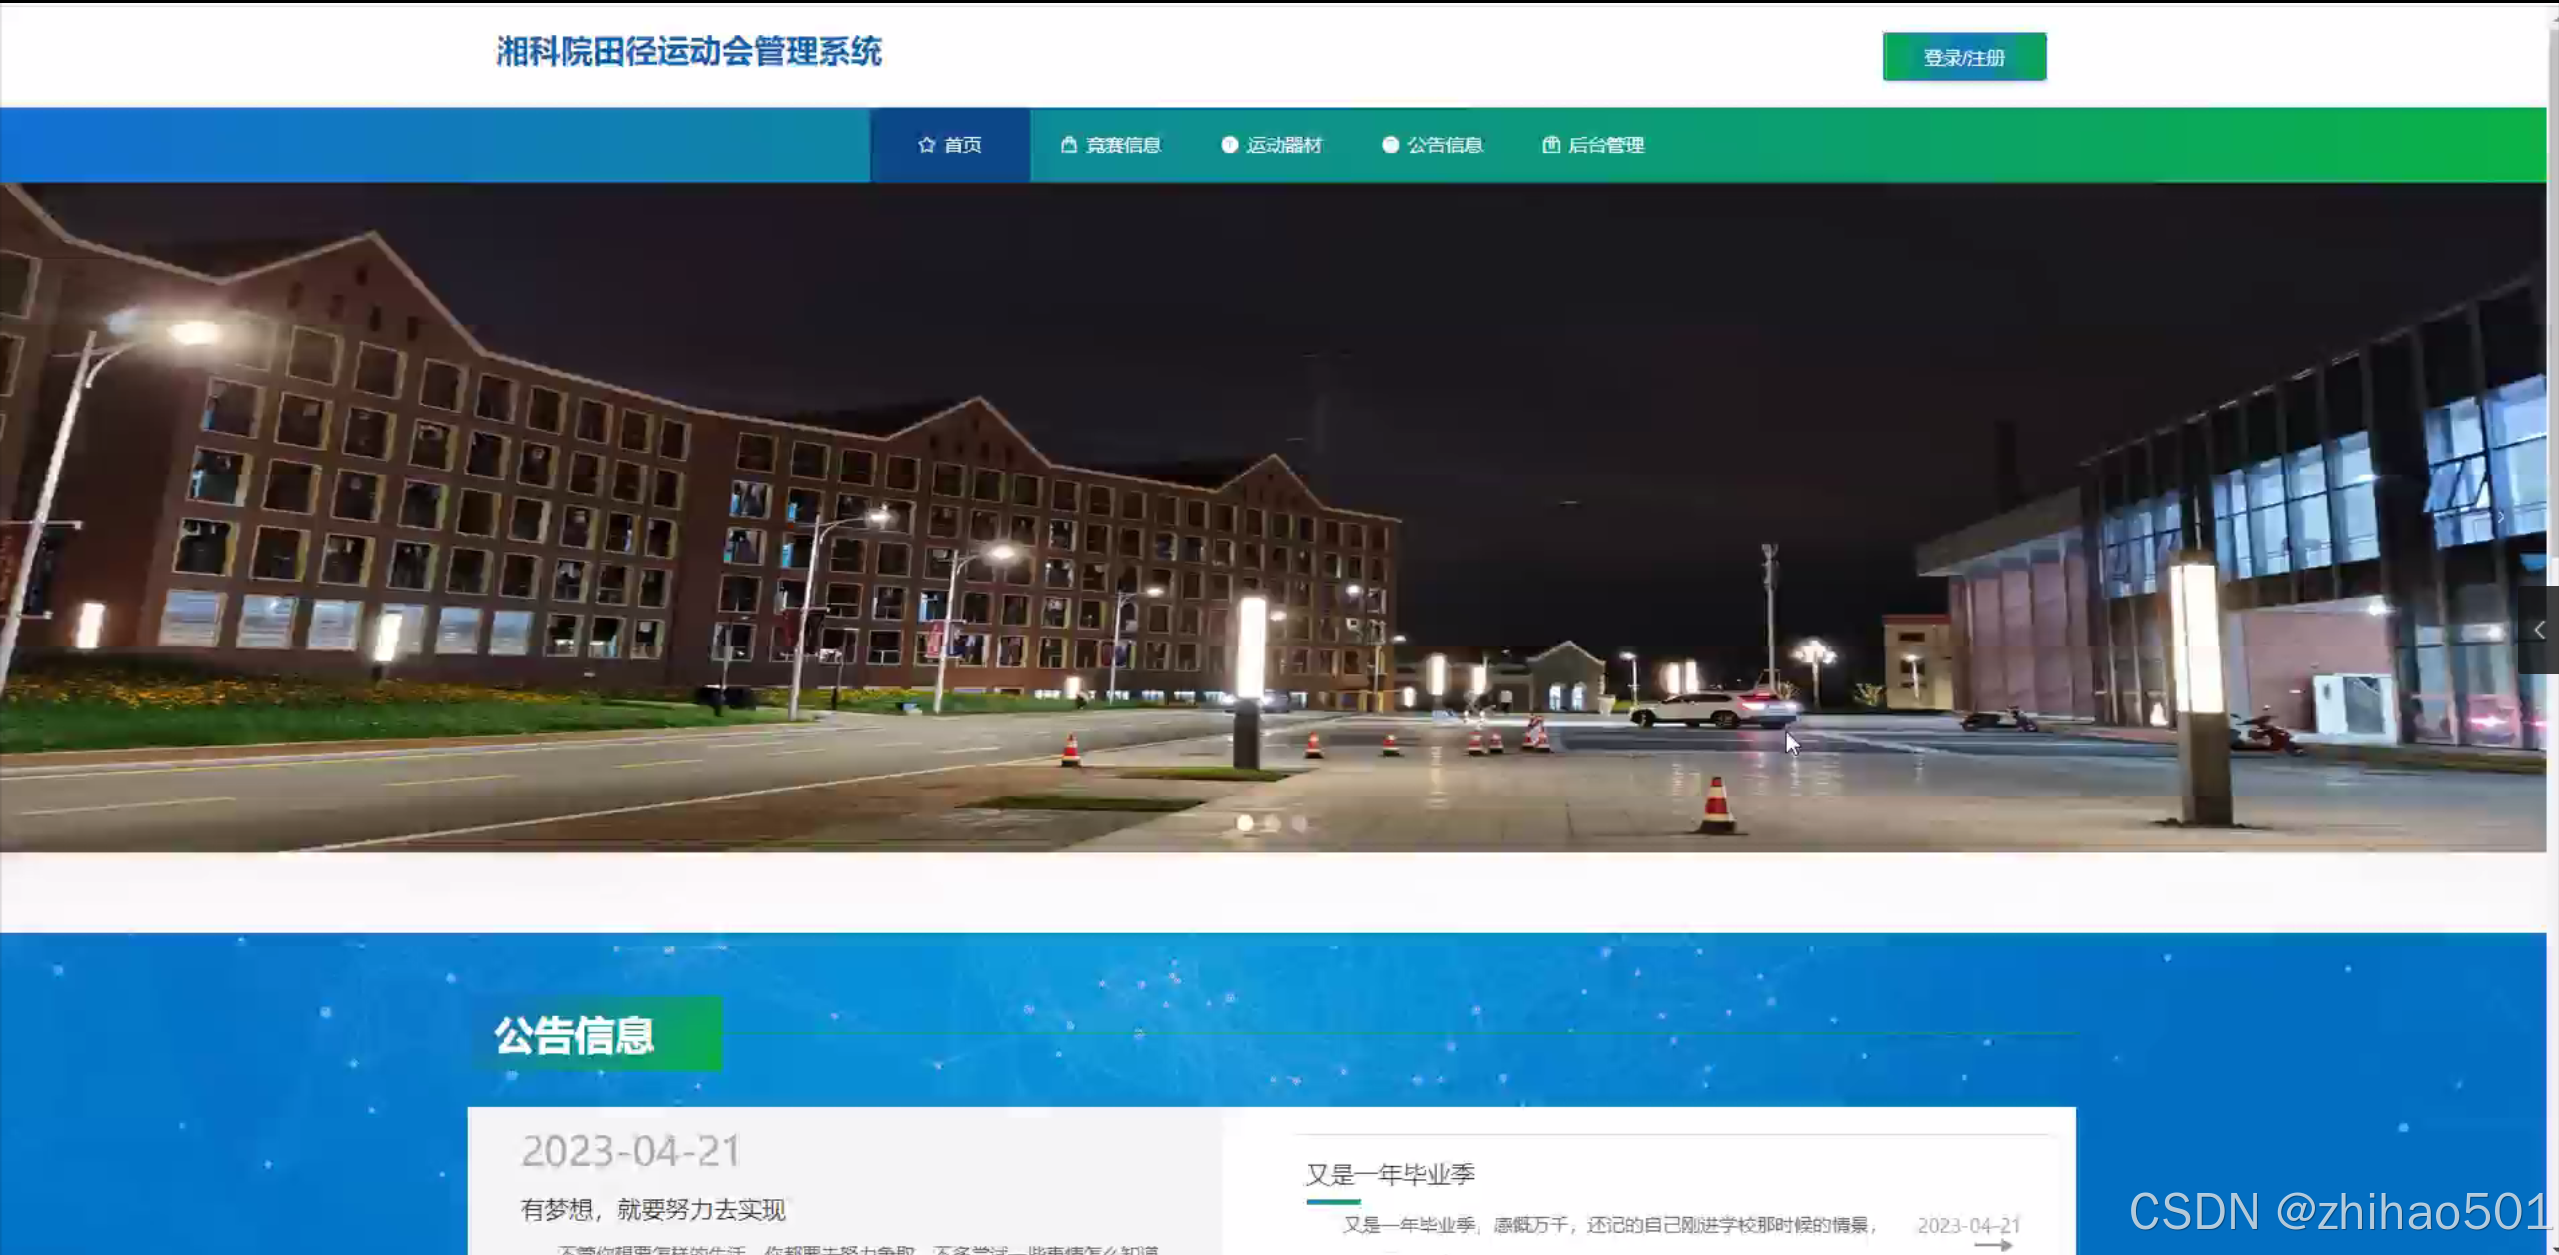Select the third carousel indicator dot
Viewport: 2559px width, 1255px height.
(1299, 823)
